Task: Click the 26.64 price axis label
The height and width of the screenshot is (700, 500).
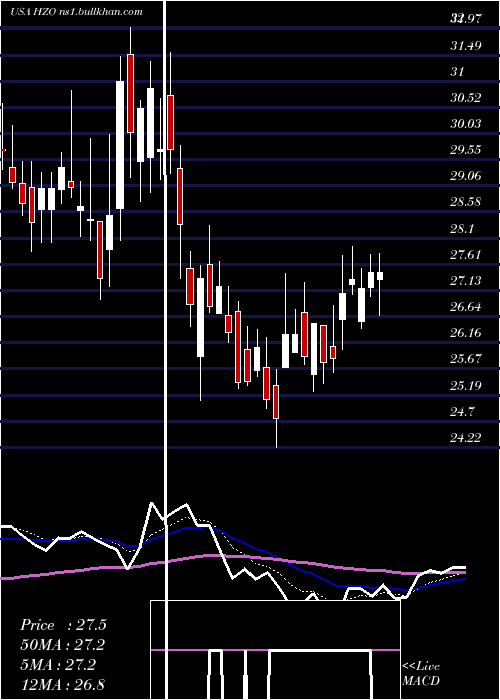Action: [x=466, y=307]
